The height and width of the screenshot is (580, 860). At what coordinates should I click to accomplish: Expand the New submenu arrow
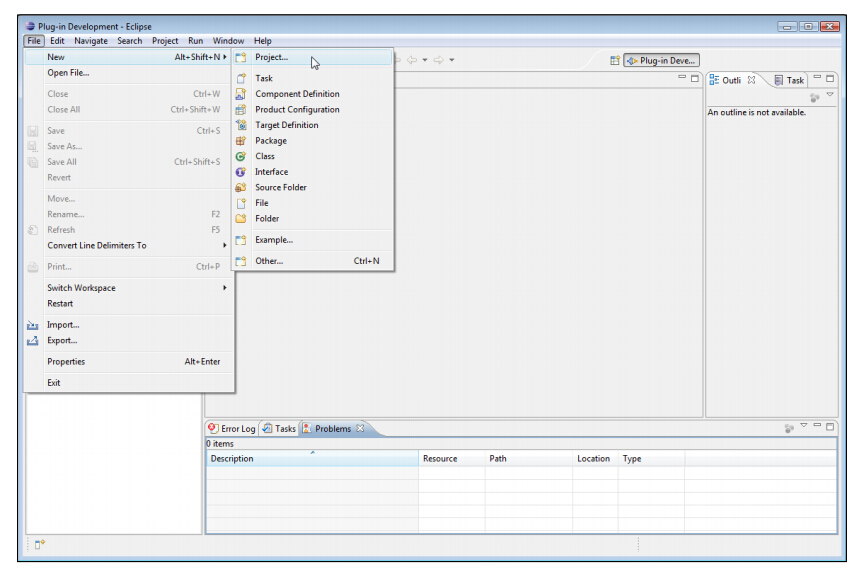click(x=225, y=57)
